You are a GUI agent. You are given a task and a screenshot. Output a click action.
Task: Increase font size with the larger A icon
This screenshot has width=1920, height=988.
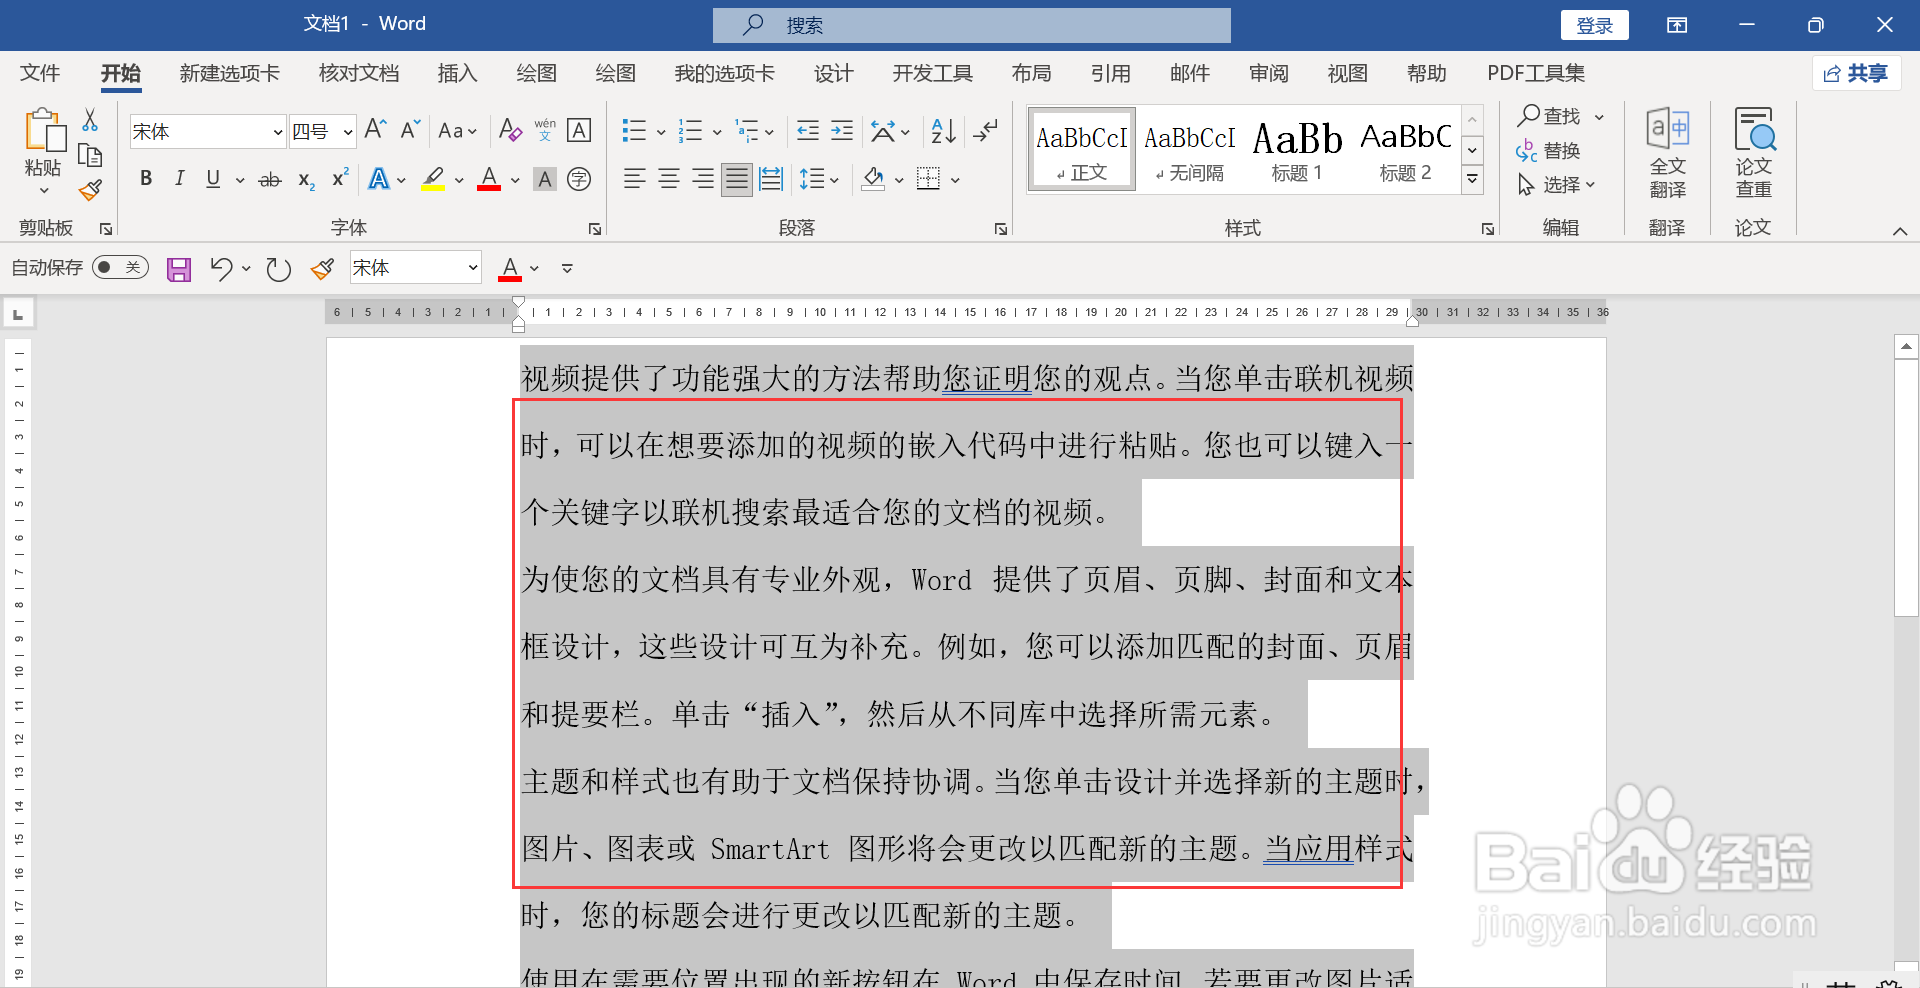click(376, 130)
